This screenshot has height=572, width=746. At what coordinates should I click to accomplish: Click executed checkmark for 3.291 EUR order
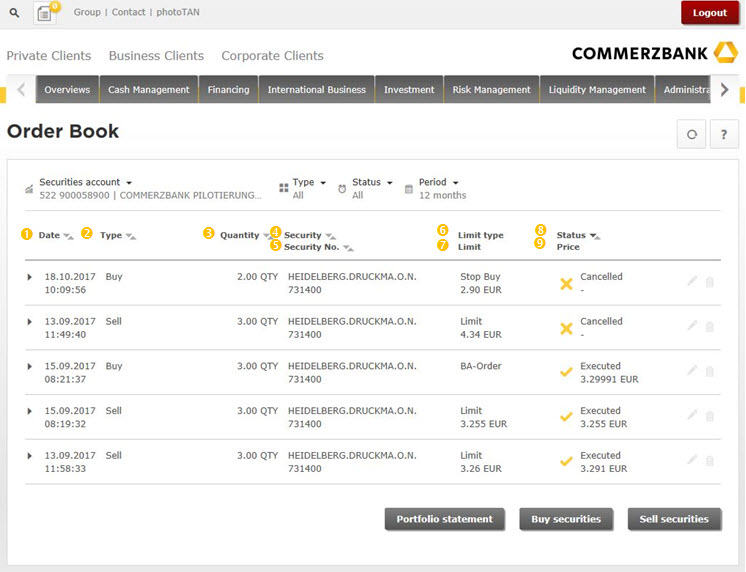point(566,462)
